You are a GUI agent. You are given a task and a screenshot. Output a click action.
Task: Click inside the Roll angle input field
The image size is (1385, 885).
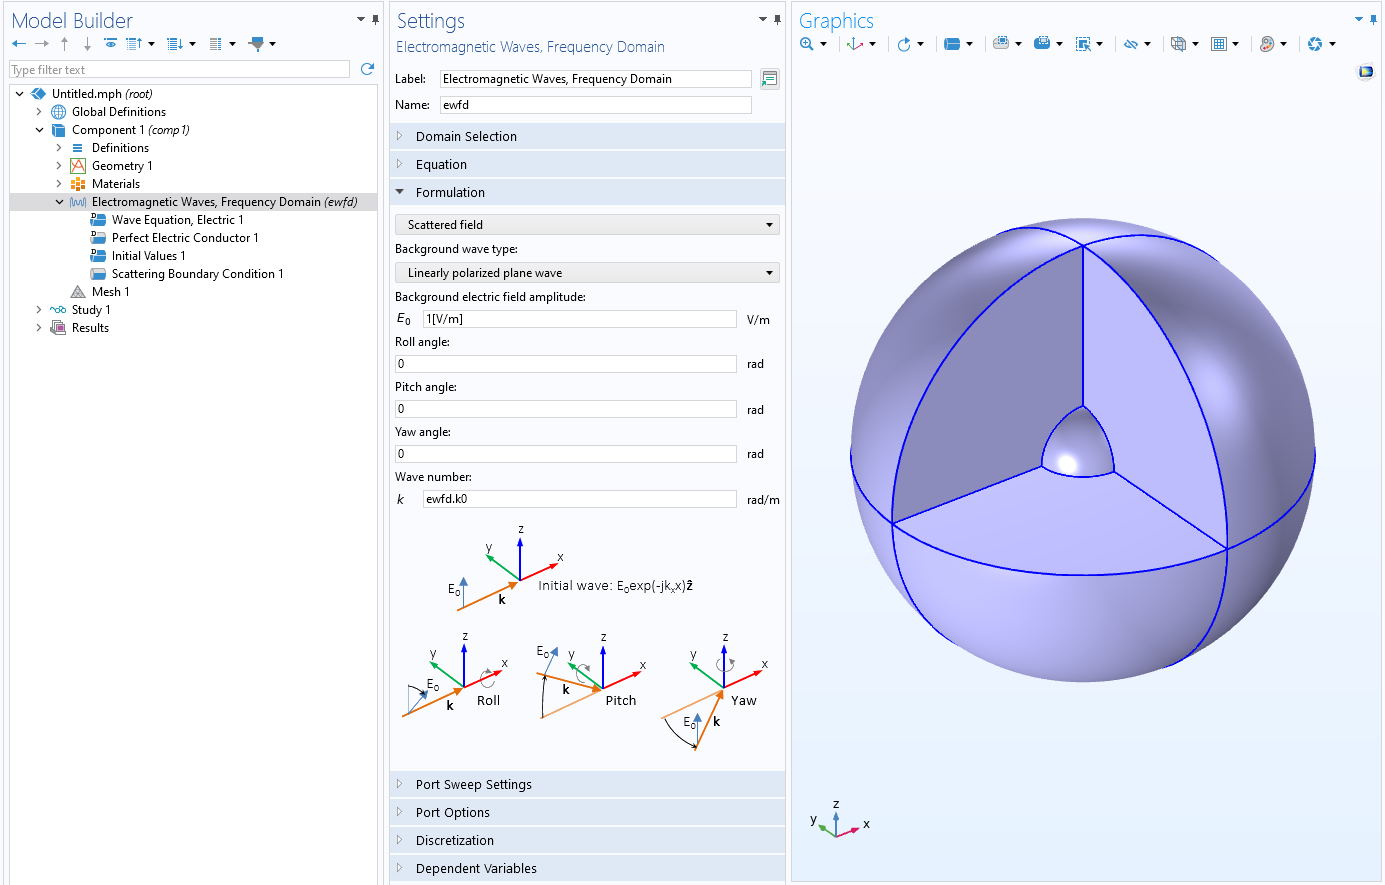tap(565, 363)
